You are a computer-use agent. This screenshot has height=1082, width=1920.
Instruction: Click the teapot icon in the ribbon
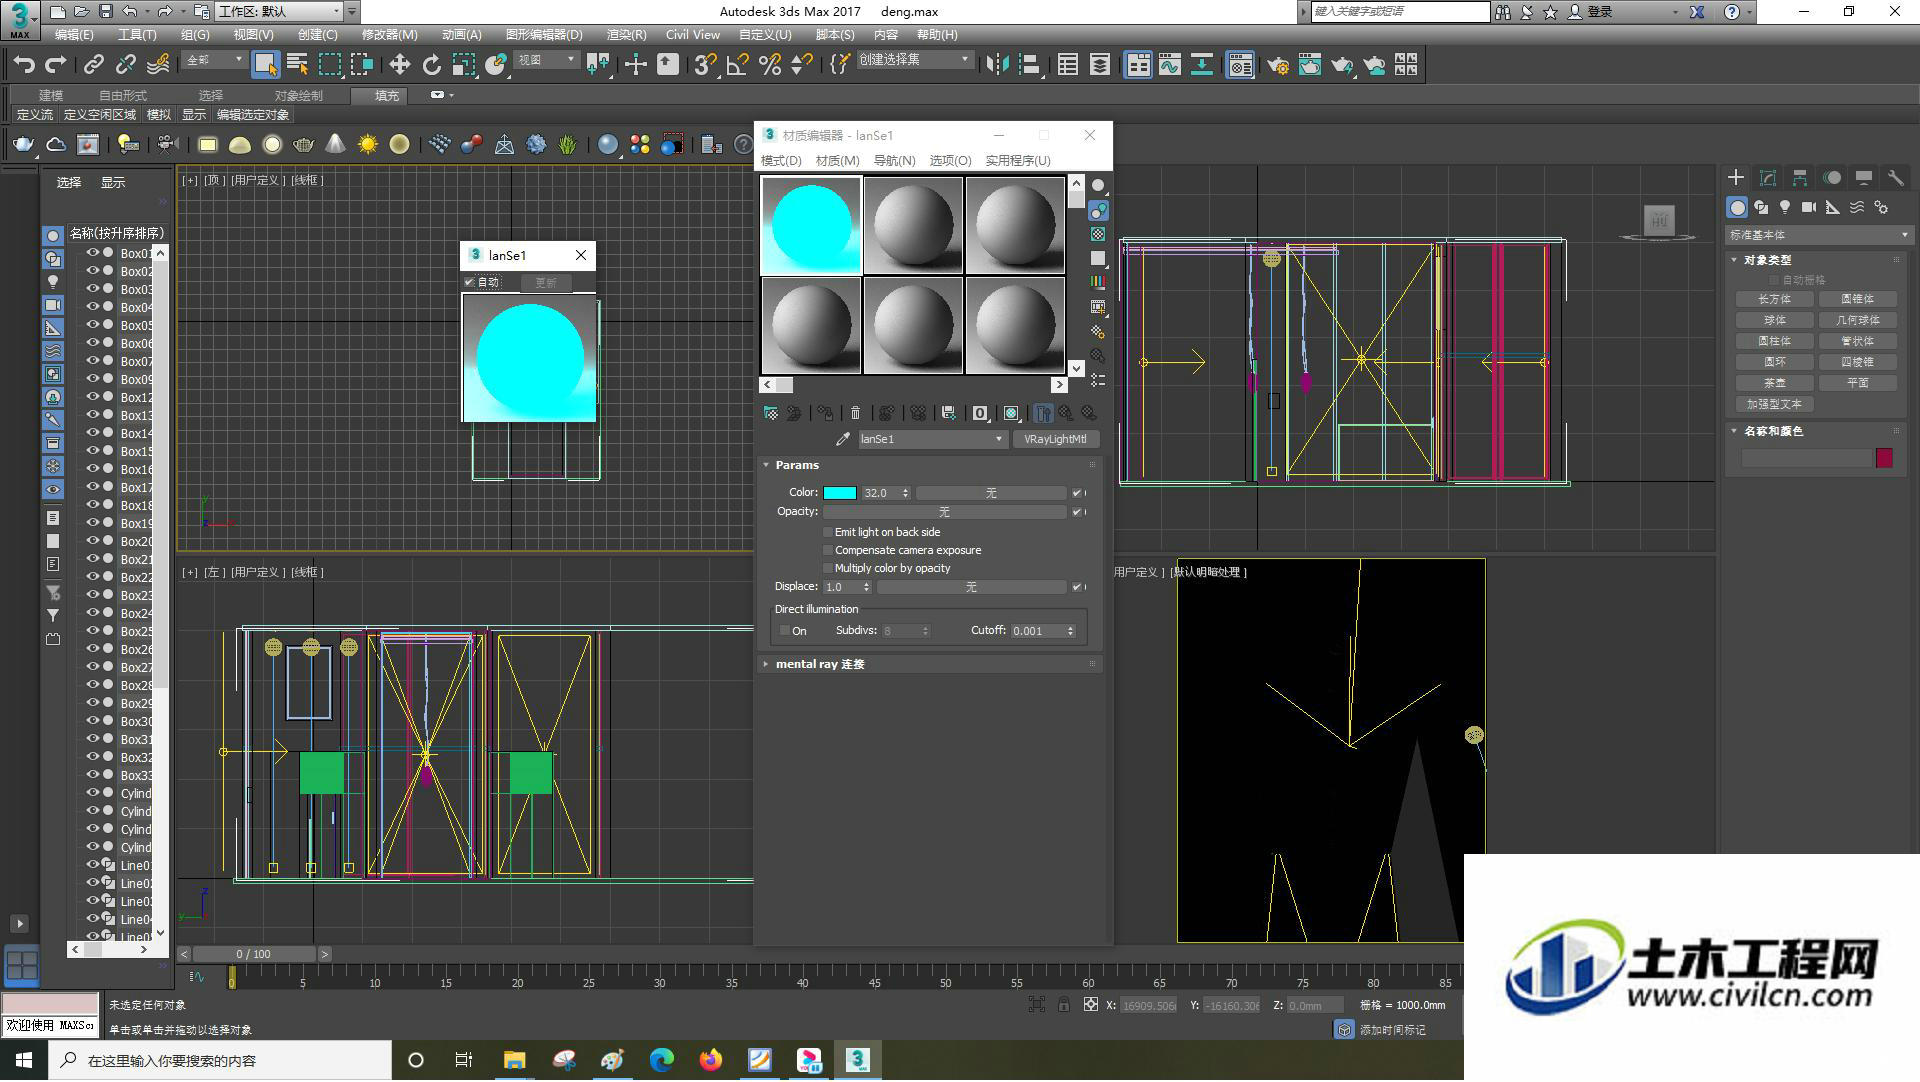point(23,145)
